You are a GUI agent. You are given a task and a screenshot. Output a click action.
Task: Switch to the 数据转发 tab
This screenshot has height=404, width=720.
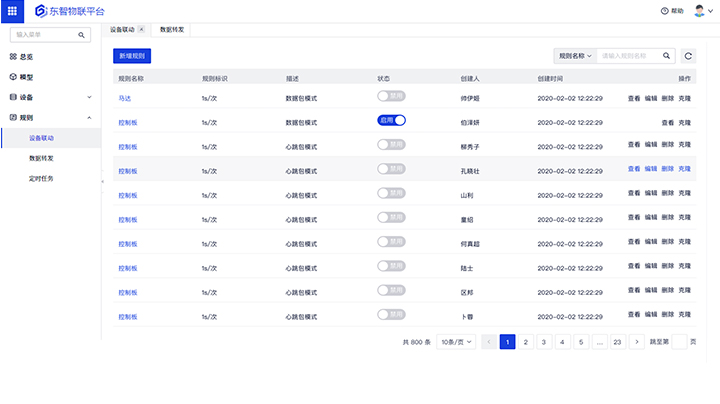tap(173, 30)
